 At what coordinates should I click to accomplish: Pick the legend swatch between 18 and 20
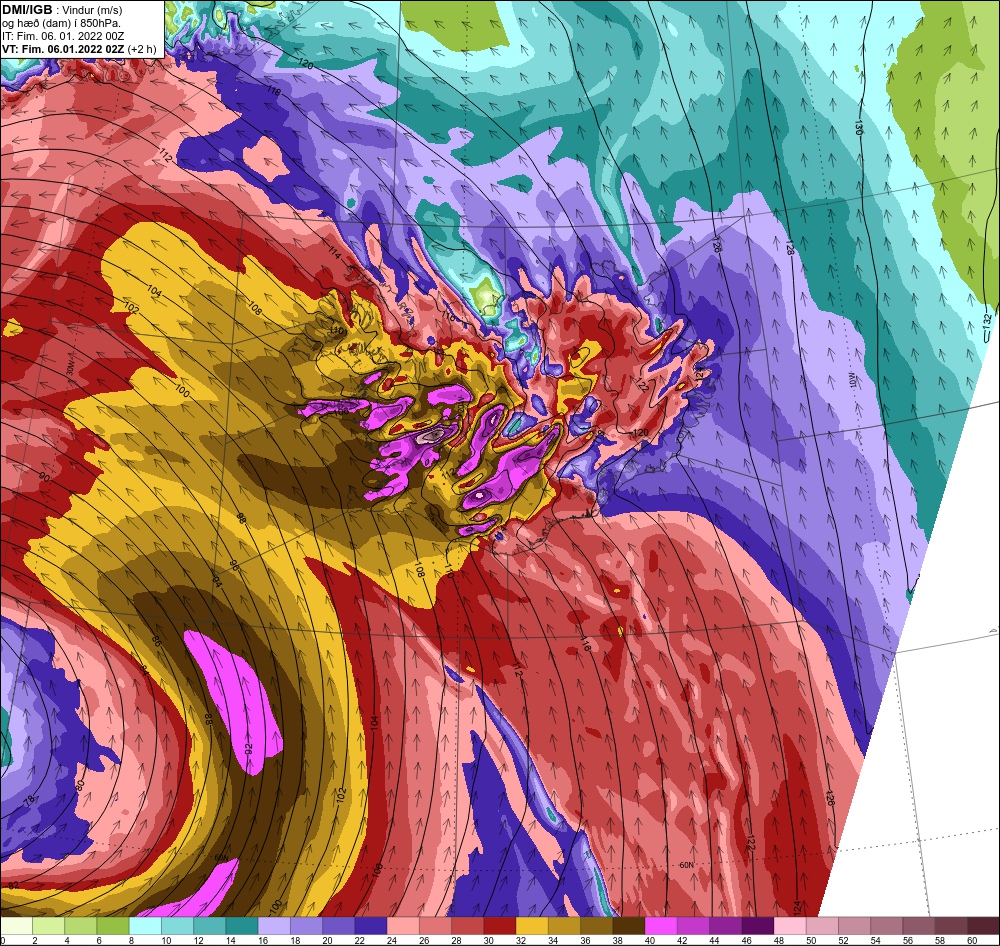tap(306, 926)
